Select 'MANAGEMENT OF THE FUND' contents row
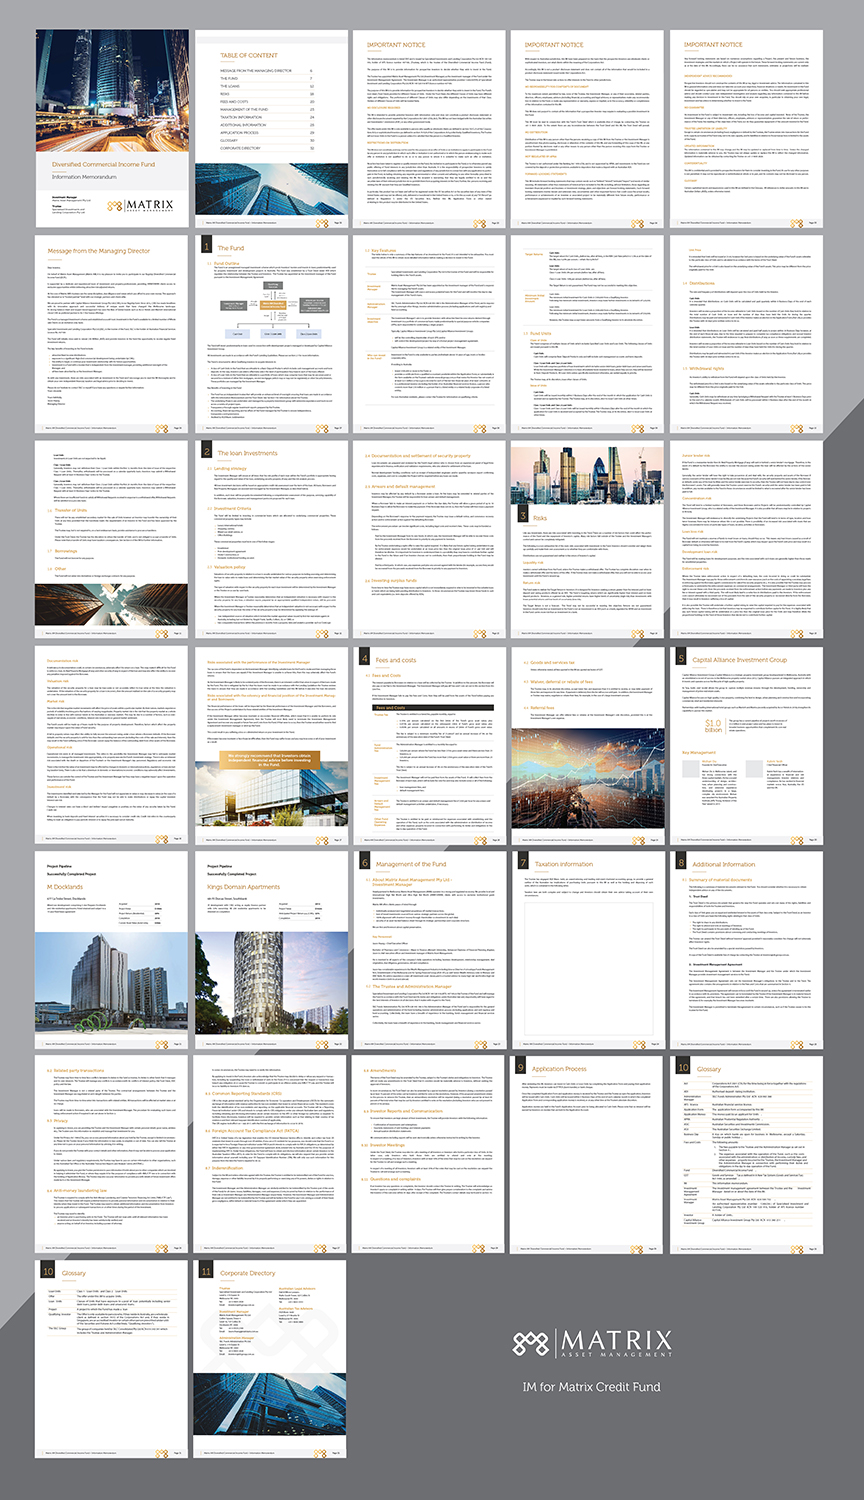The width and height of the screenshot is (864, 1500). [x=267, y=109]
